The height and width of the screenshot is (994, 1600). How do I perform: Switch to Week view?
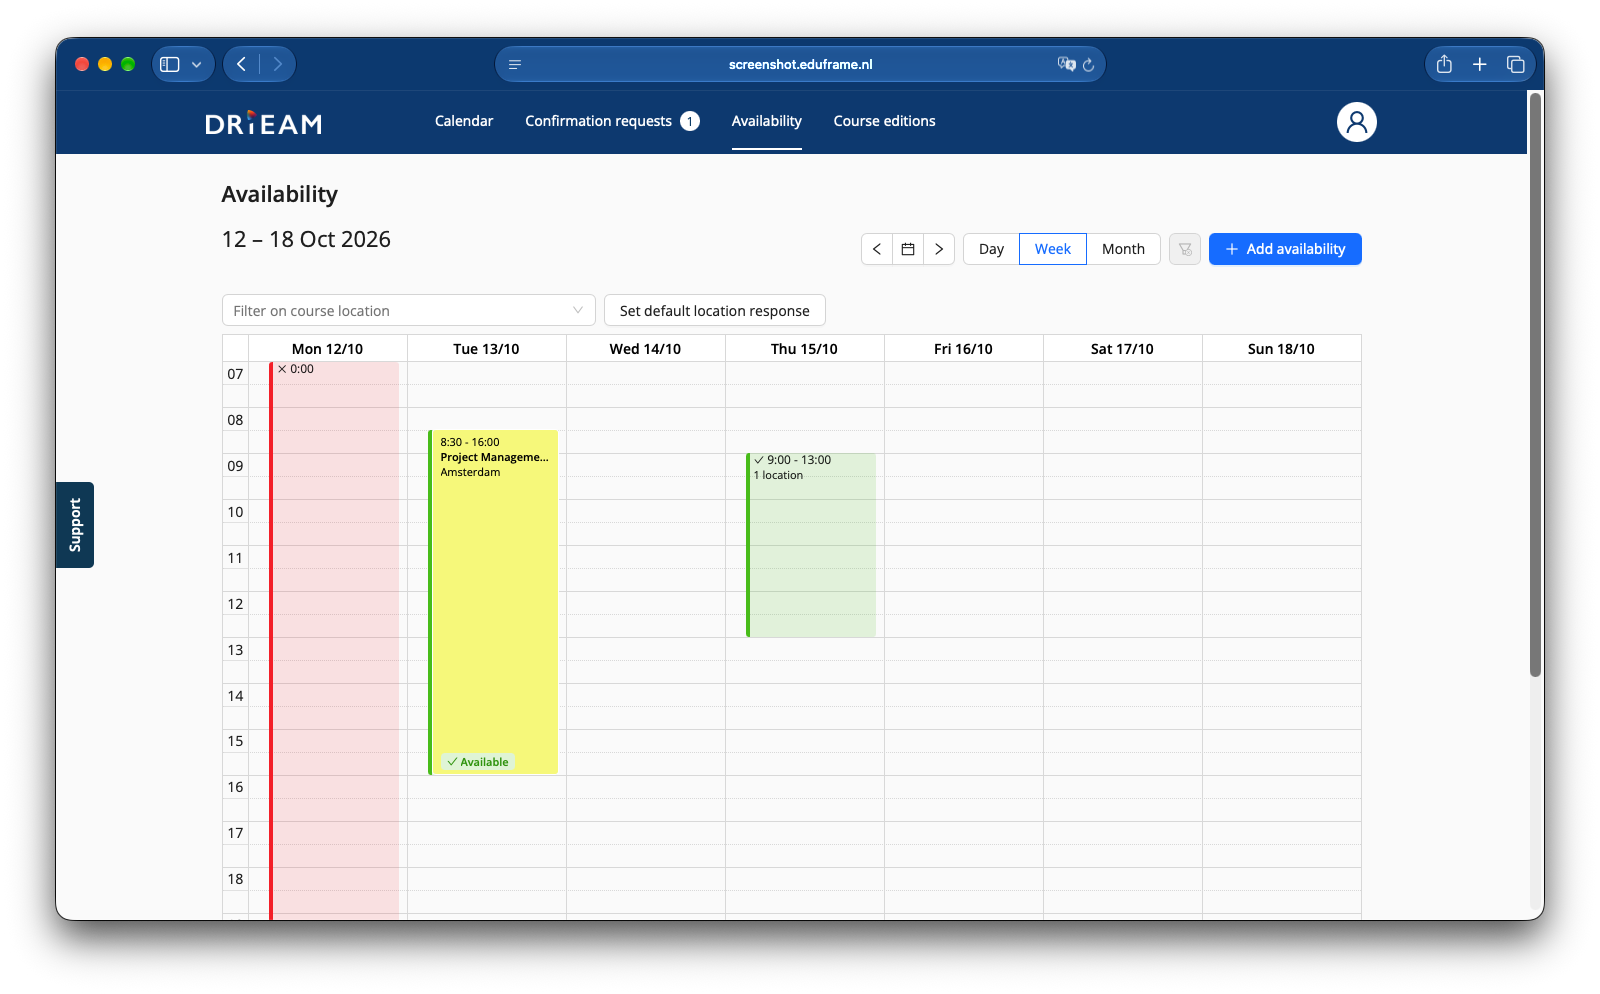(x=1052, y=249)
